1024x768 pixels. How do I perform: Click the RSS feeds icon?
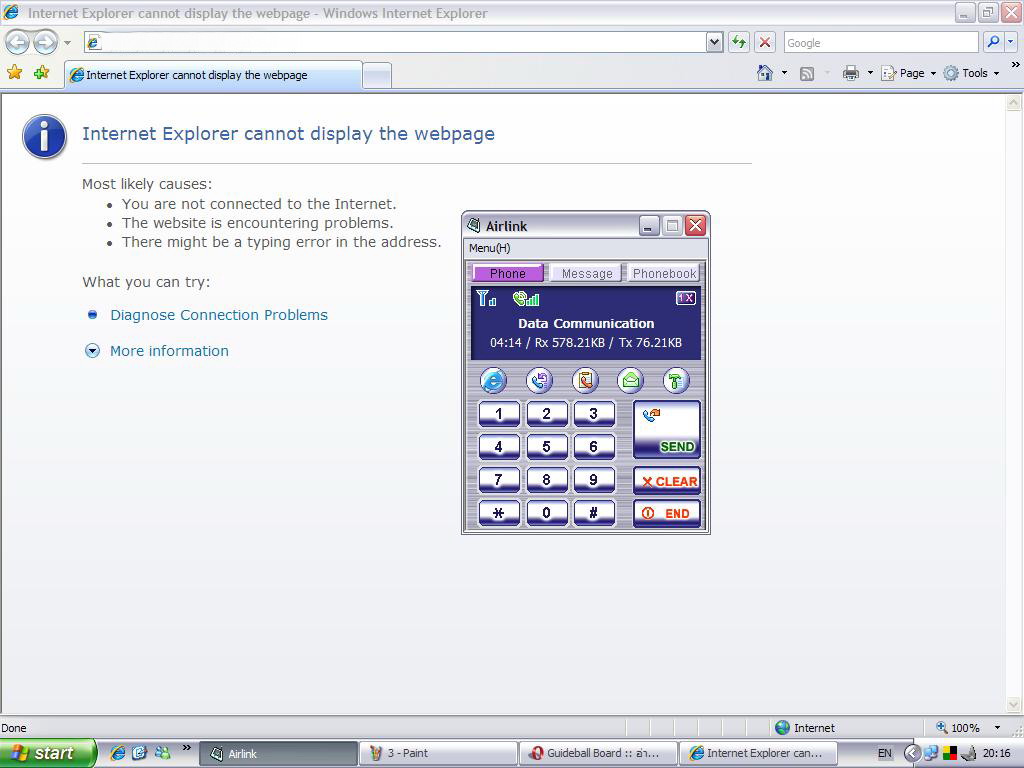(807, 74)
